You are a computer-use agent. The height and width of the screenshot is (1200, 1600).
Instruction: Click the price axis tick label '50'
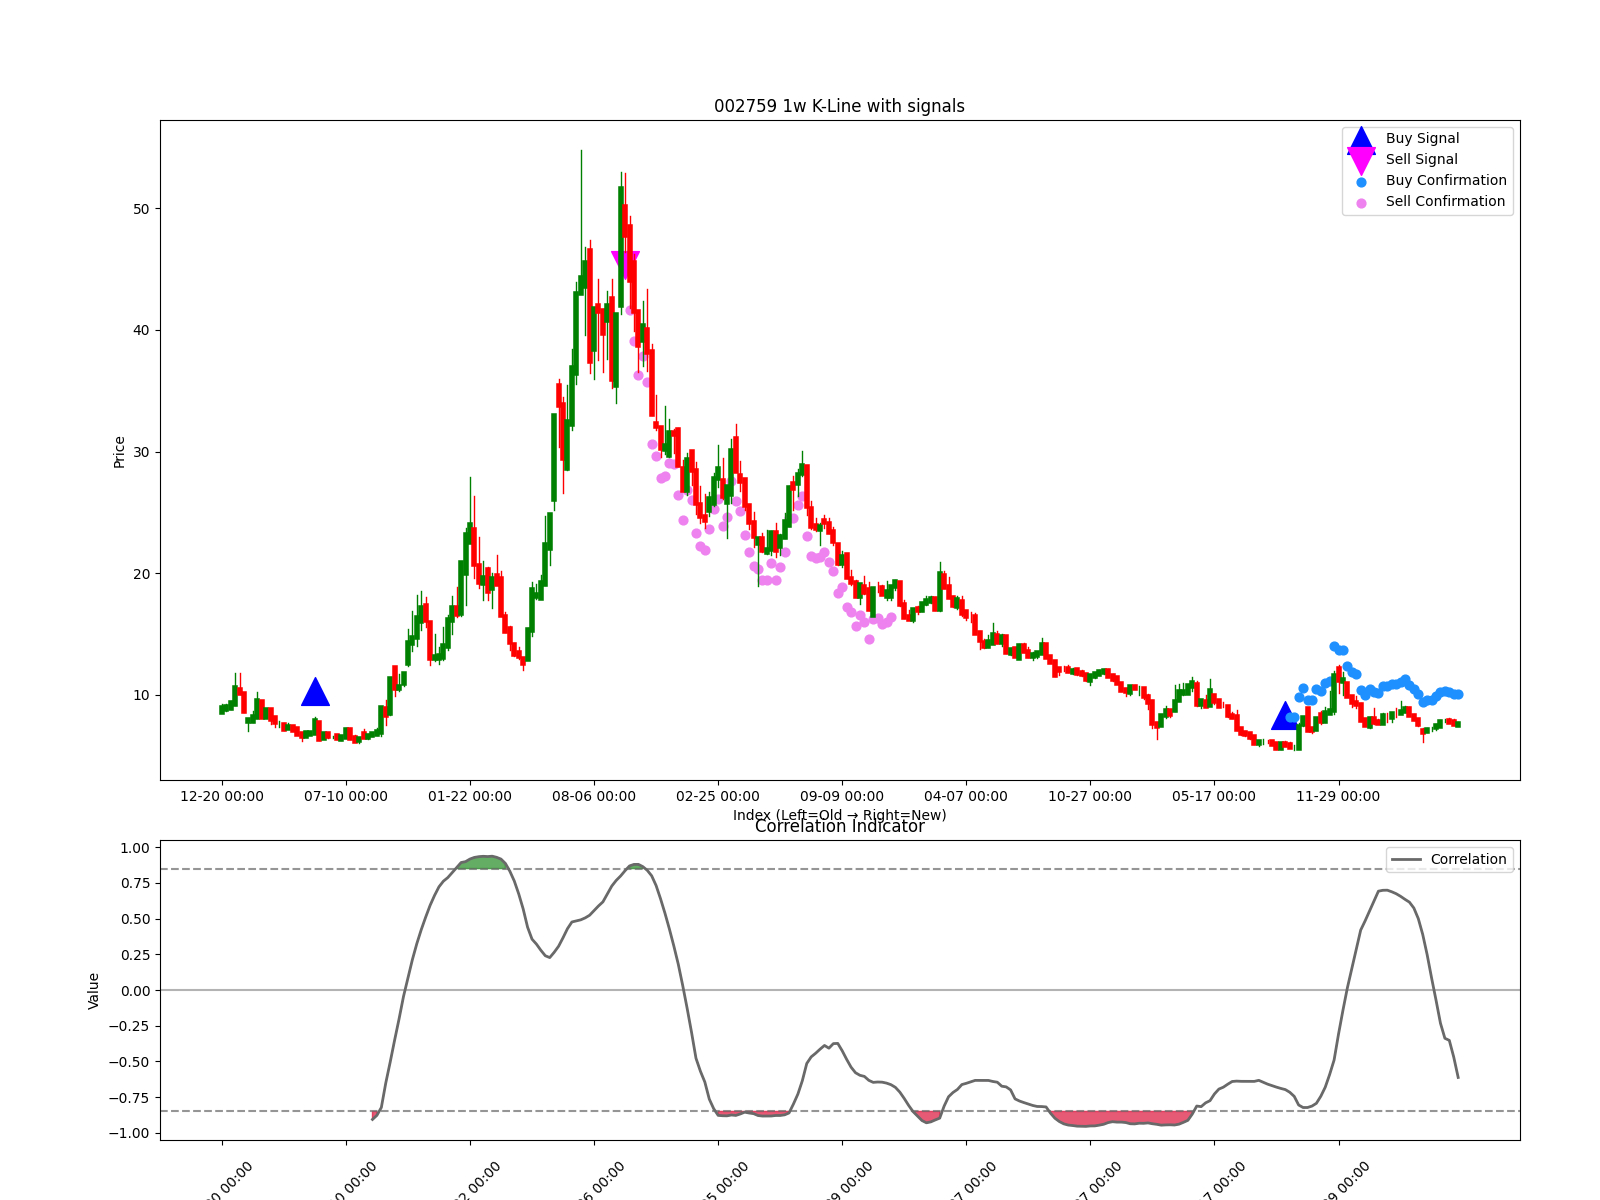[141, 209]
